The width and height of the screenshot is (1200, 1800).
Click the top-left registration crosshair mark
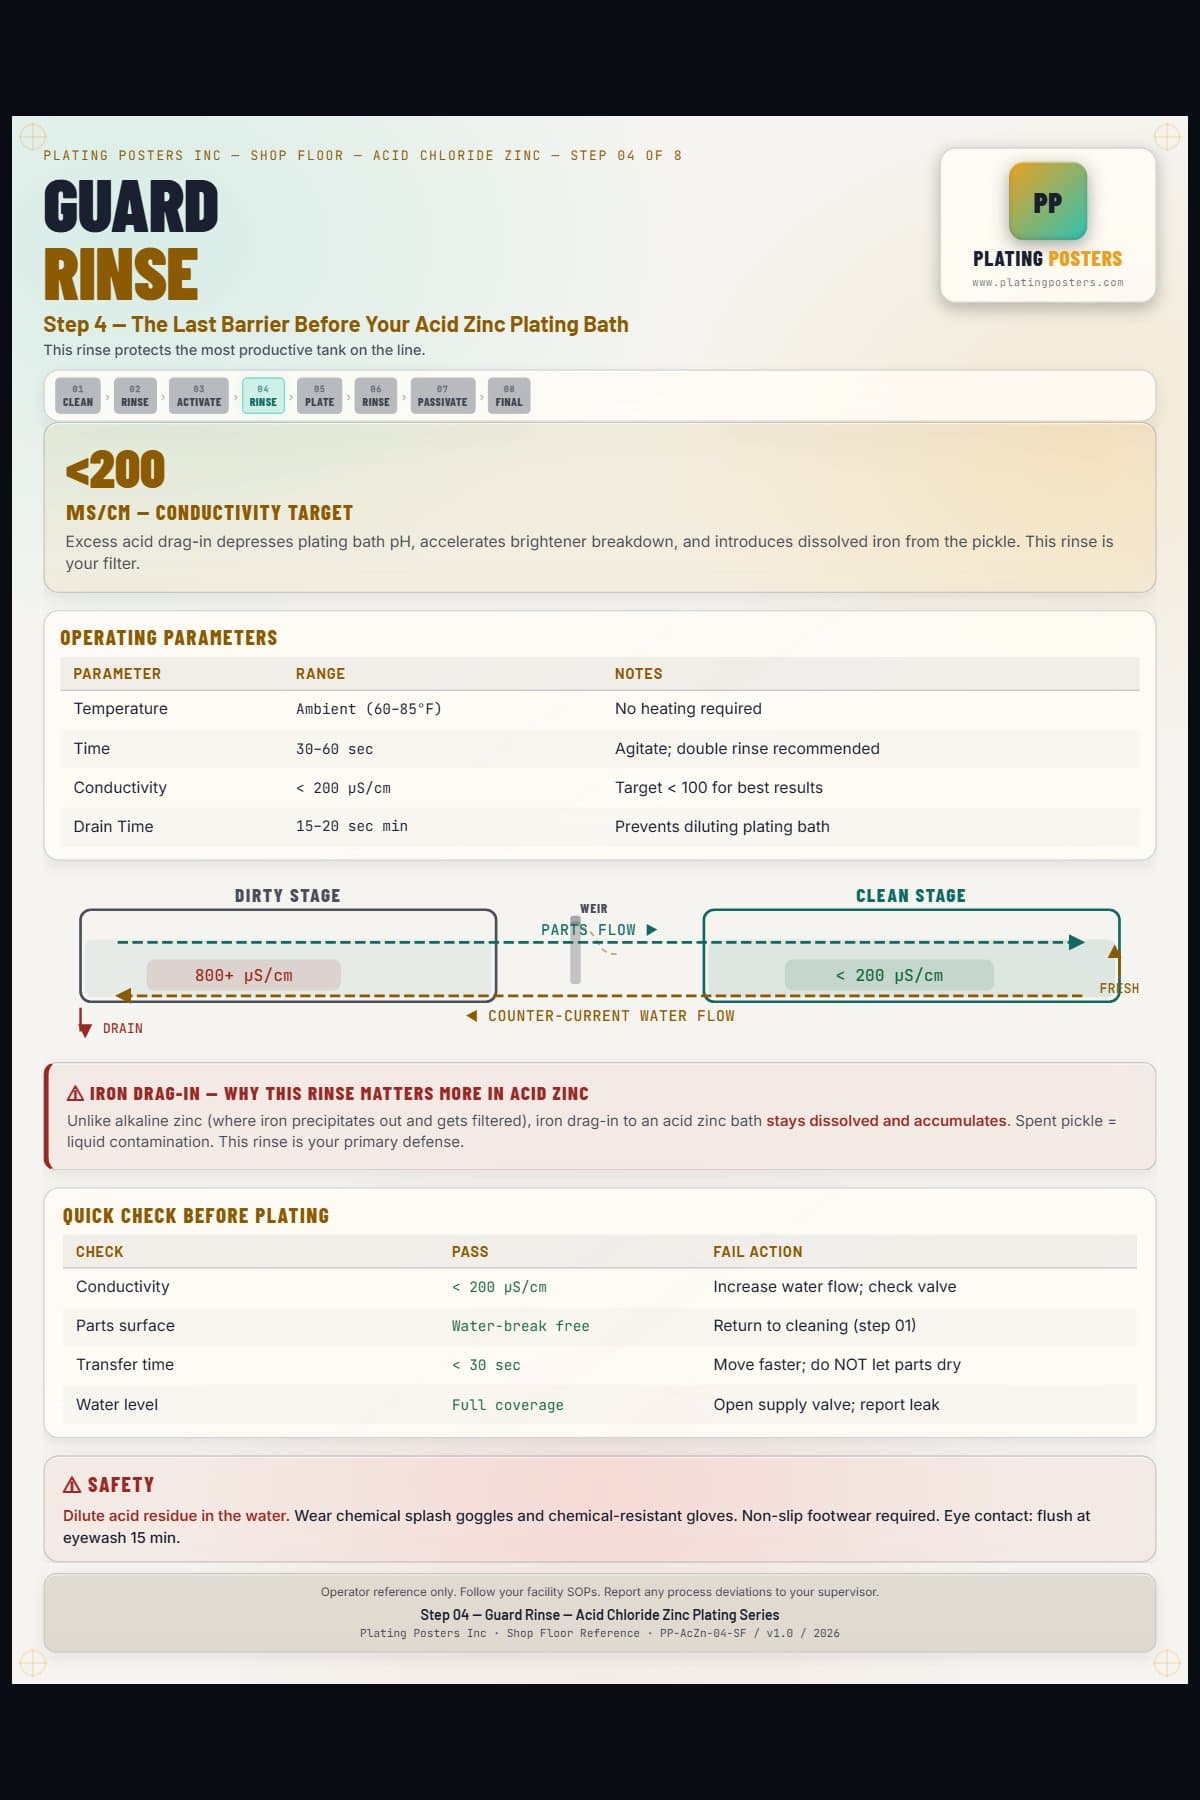[33, 136]
